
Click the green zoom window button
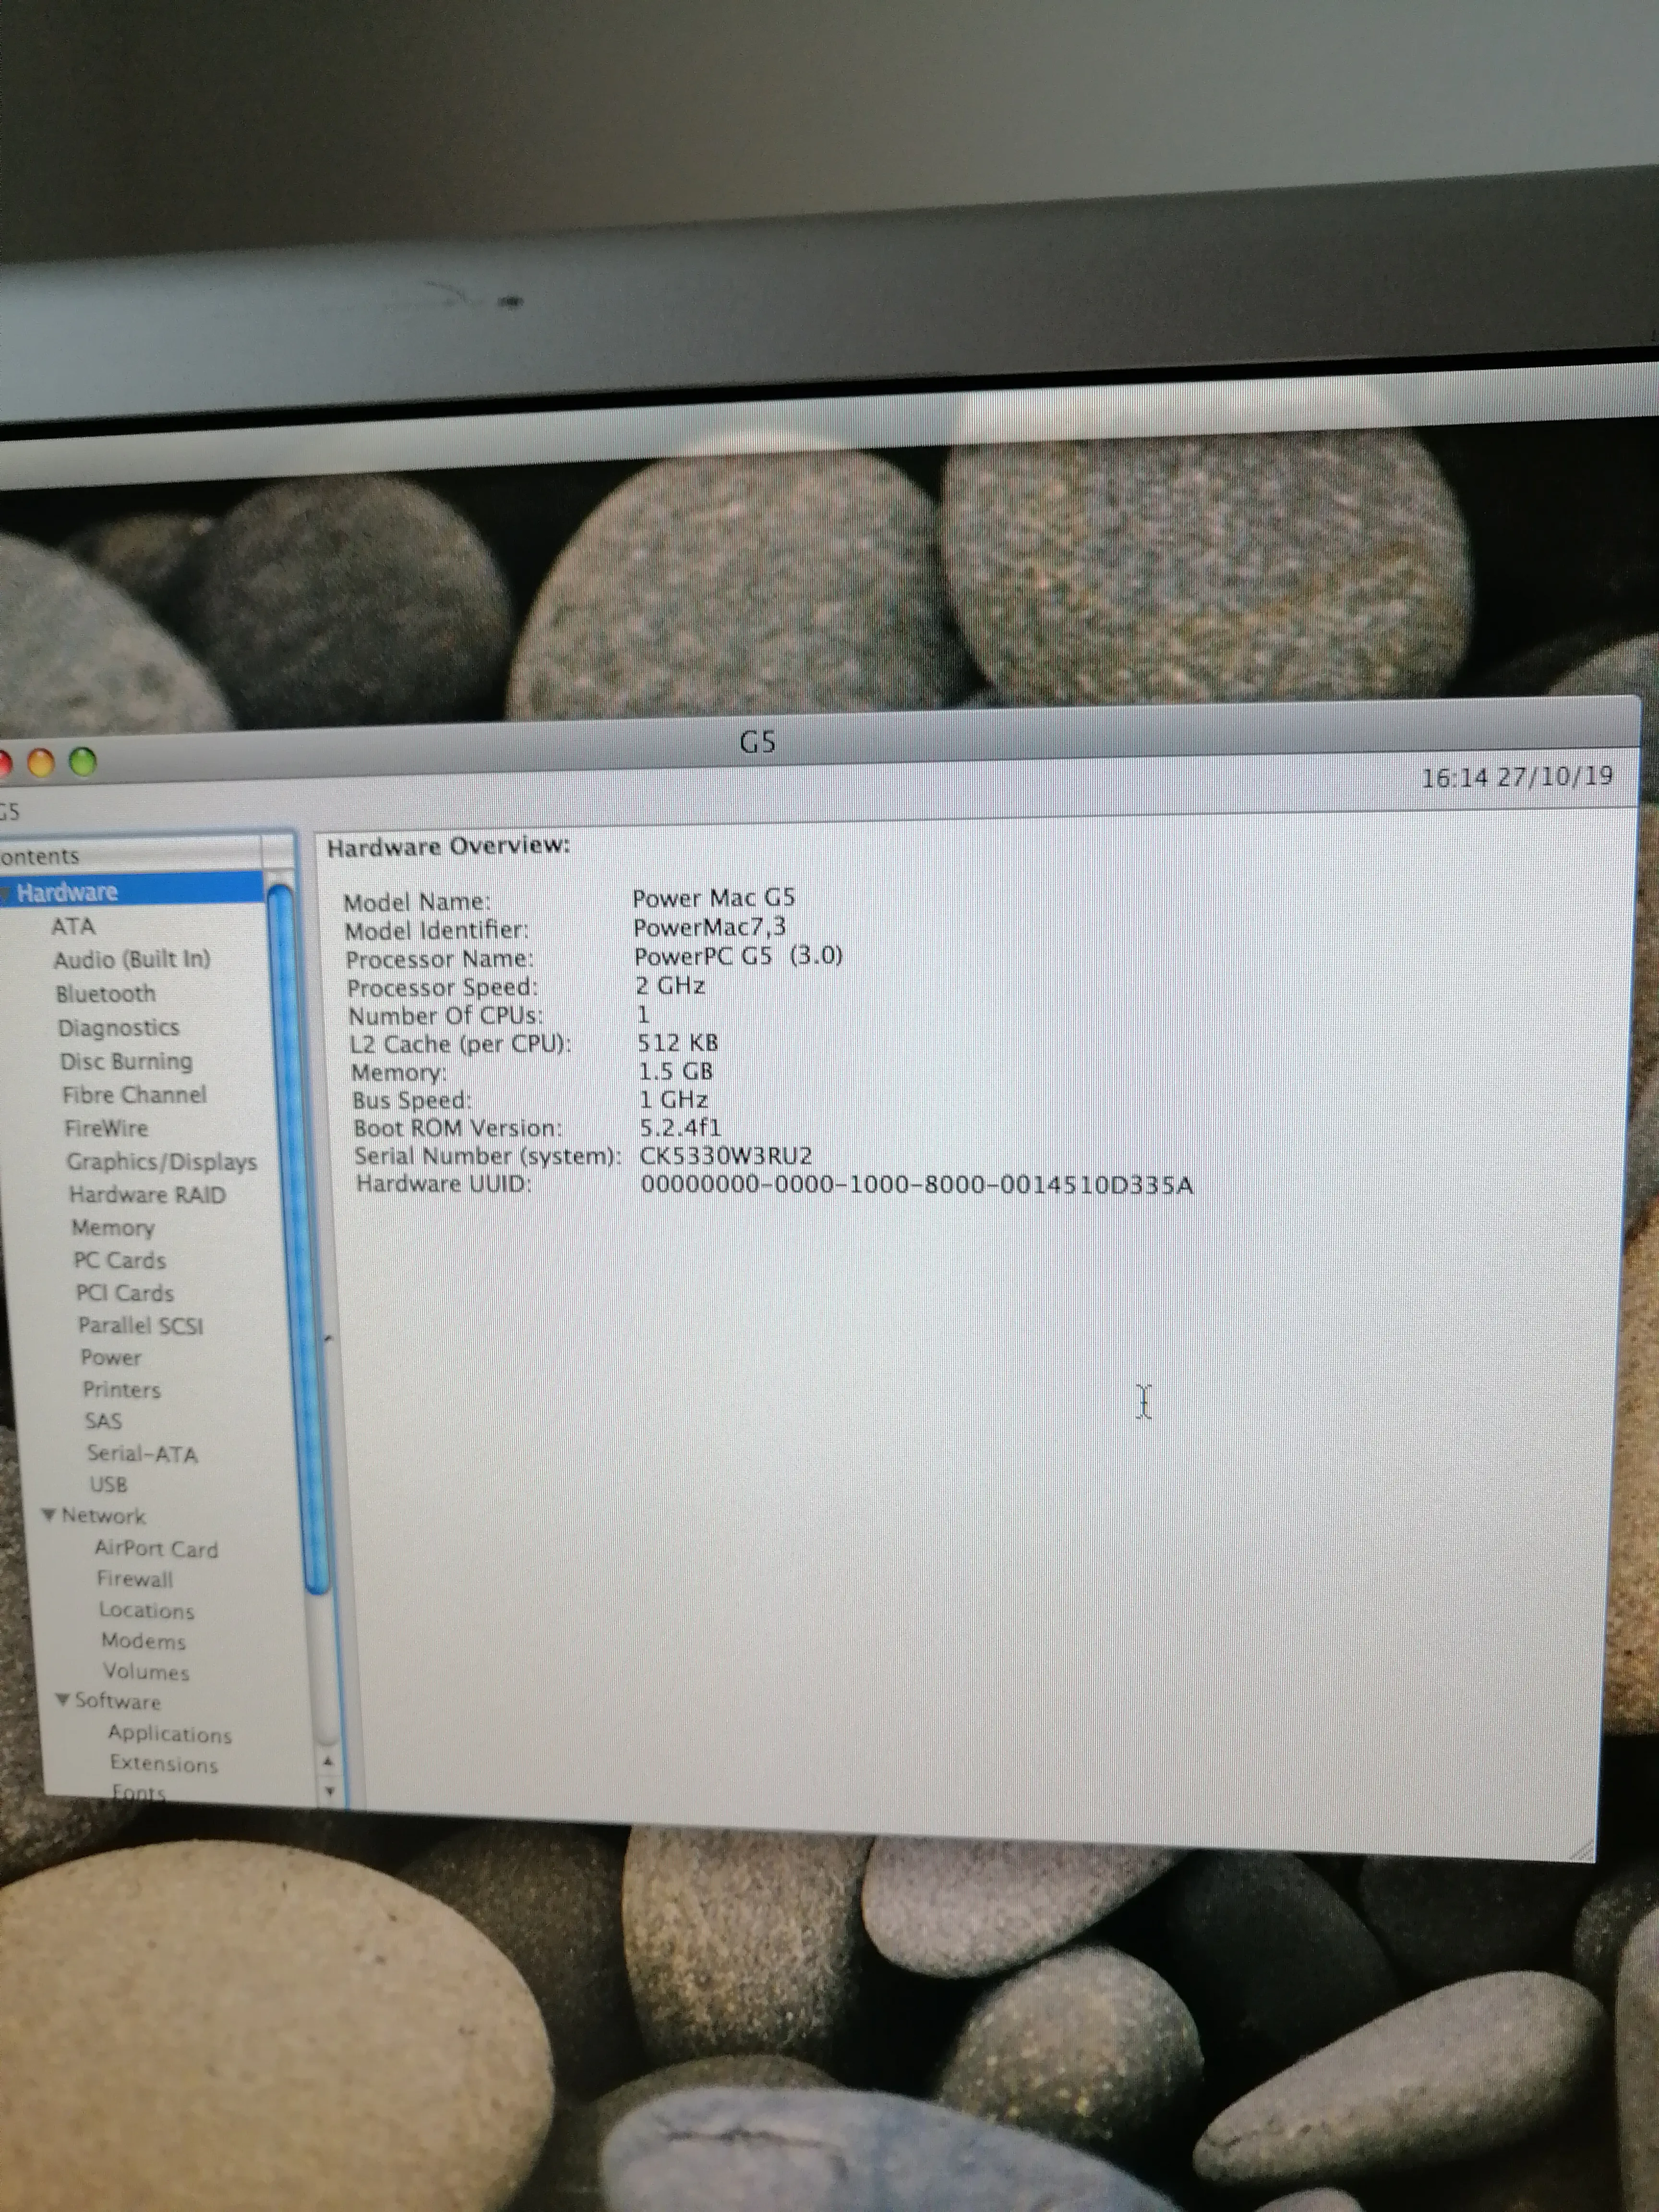(83, 762)
